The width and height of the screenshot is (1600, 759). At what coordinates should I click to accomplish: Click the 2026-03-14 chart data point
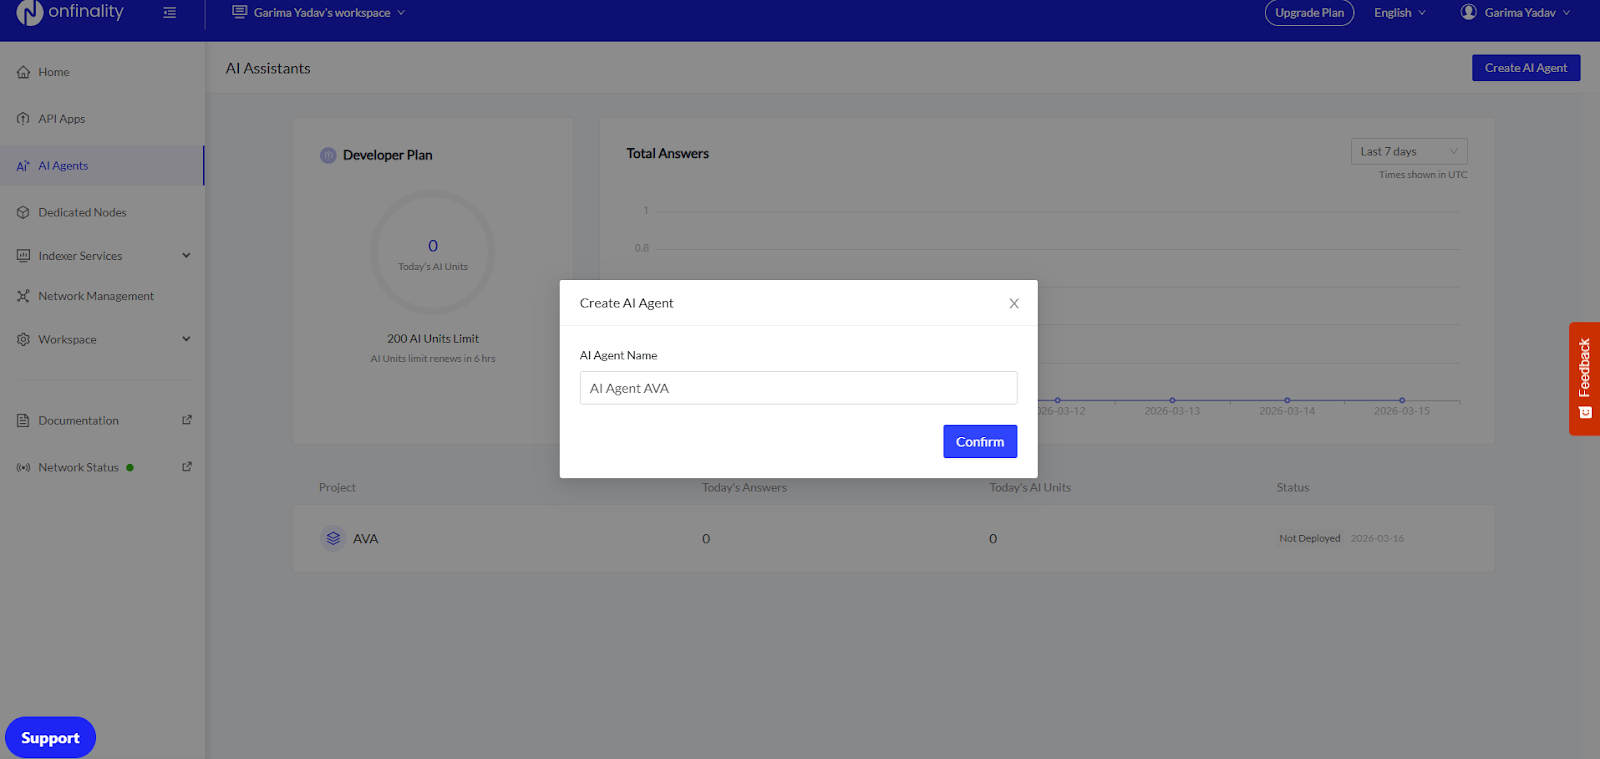pos(1287,400)
